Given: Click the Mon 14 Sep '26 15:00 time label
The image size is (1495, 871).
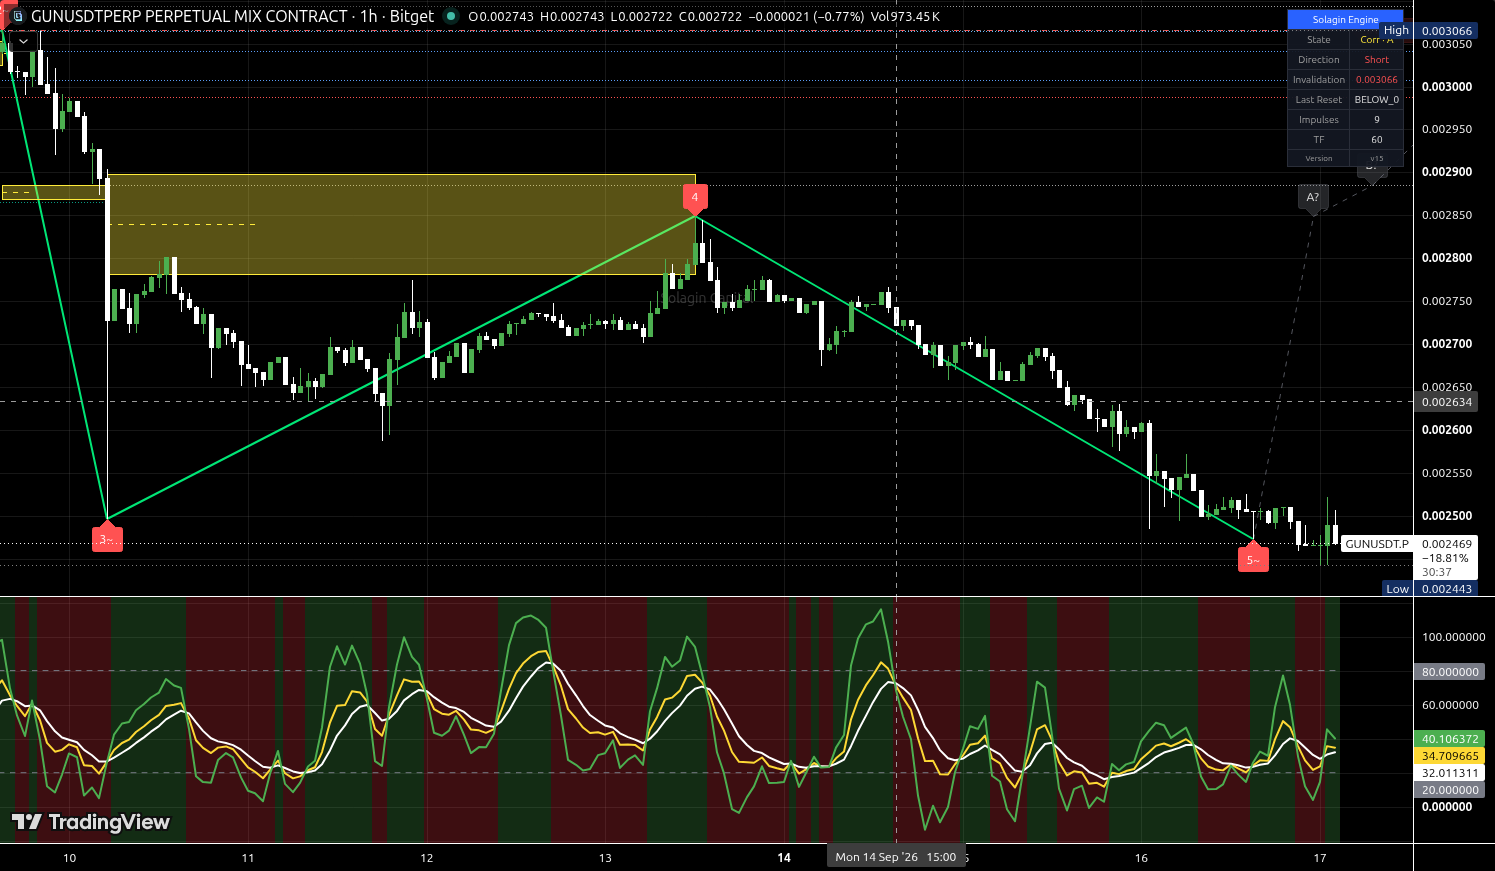Looking at the screenshot, I should [x=896, y=857].
